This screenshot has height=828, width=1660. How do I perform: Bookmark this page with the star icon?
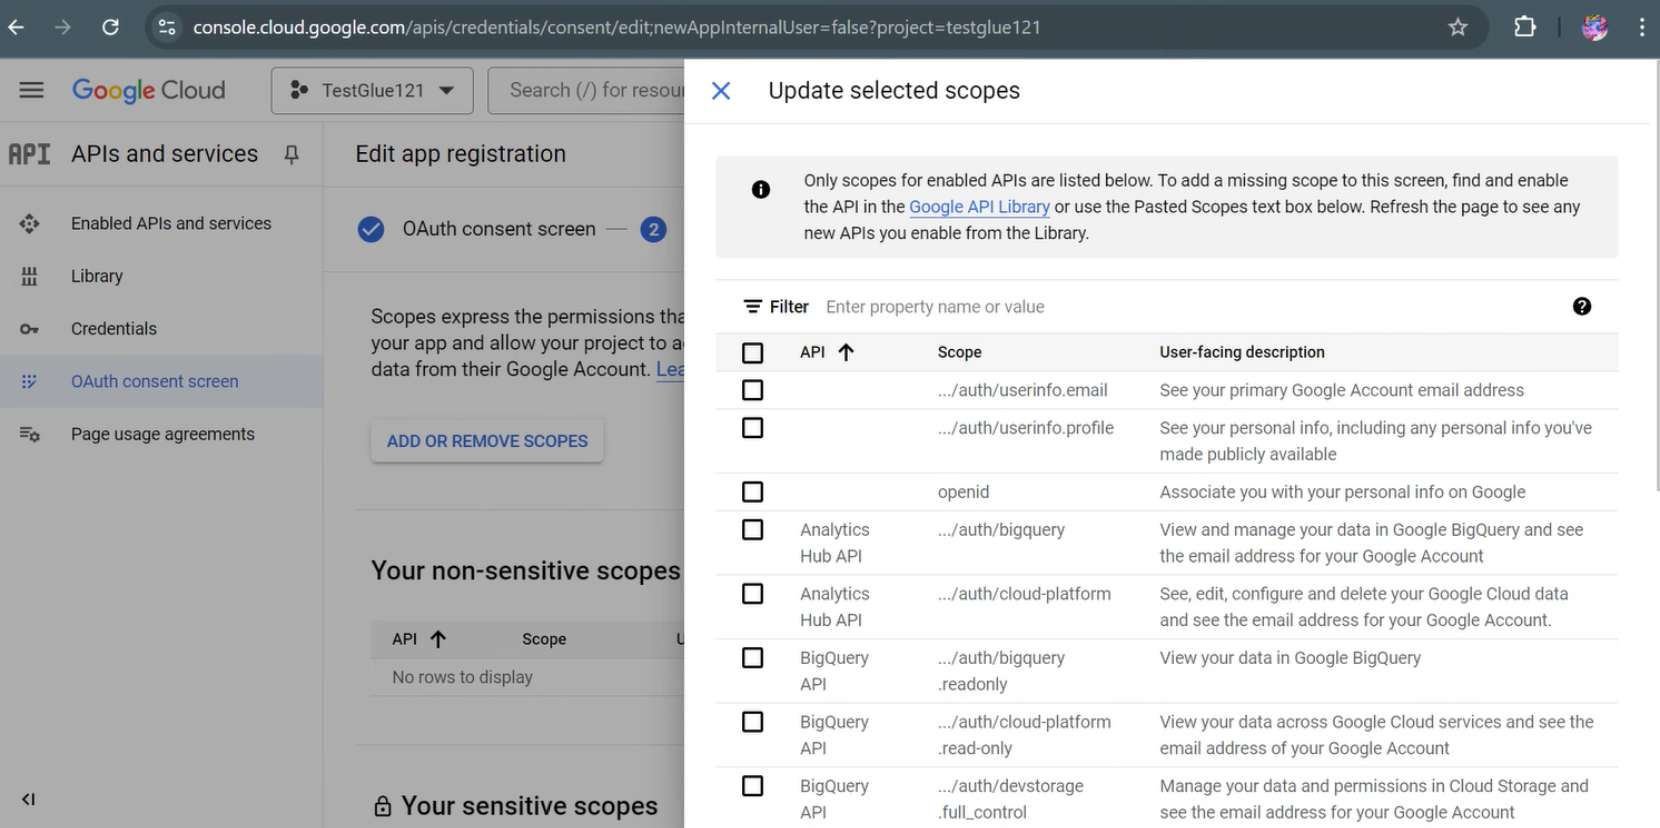click(1457, 27)
